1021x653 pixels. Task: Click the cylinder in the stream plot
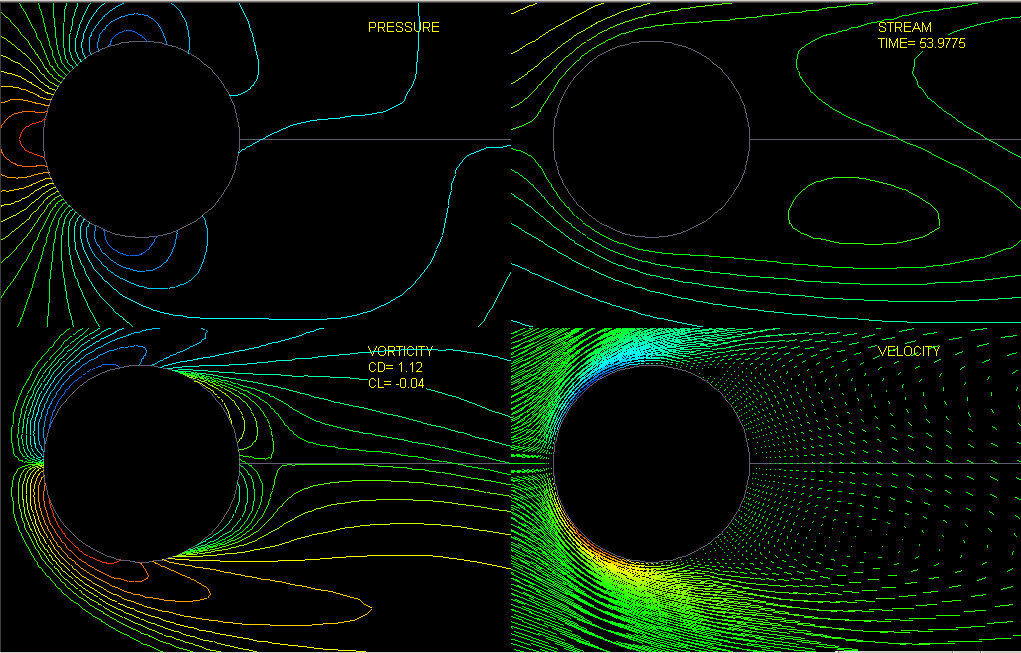click(x=651, y=139)
